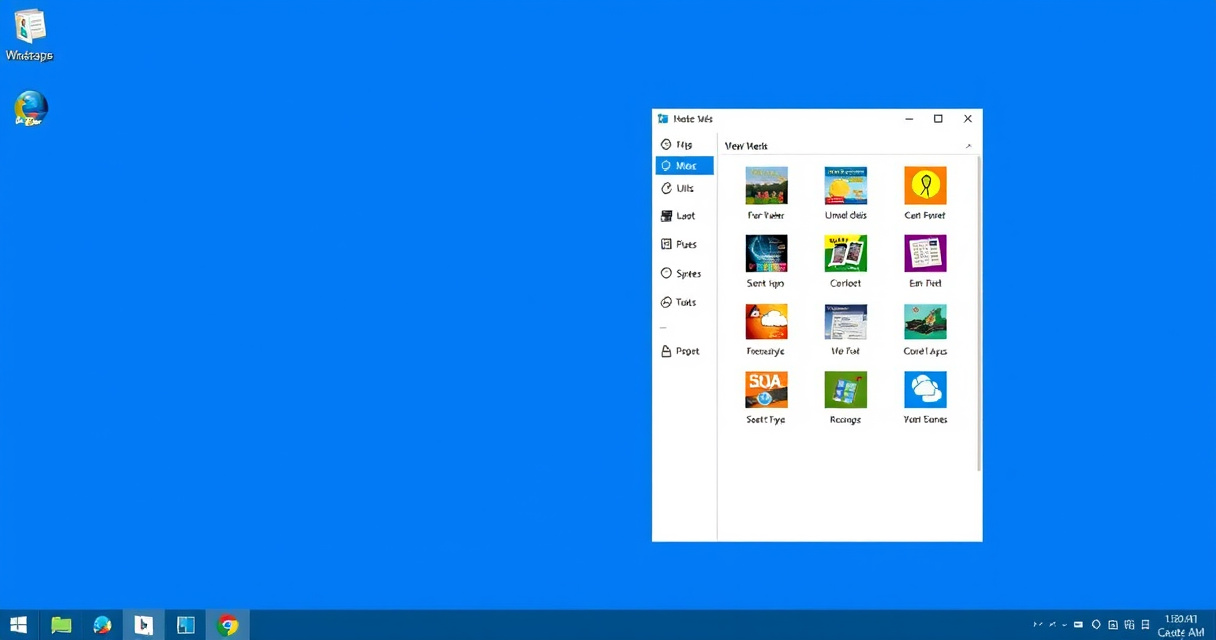1216x640 pixels.
Task: Open the purple document app tile
Action: click(x=925, y=254)
